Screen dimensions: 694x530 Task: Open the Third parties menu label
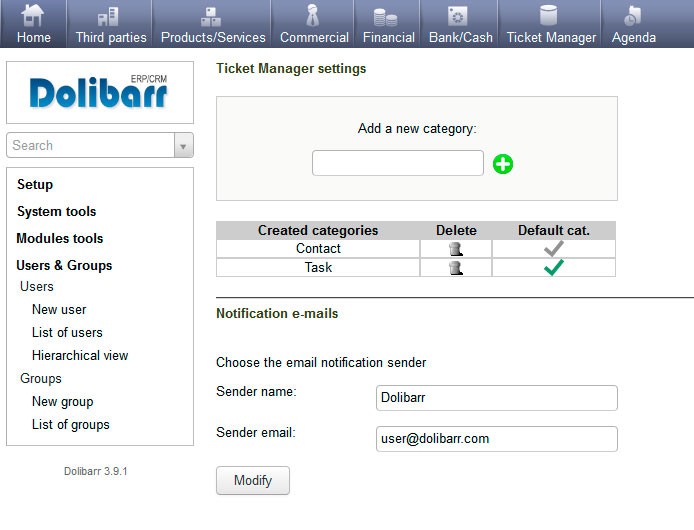[x=111, y=38]
